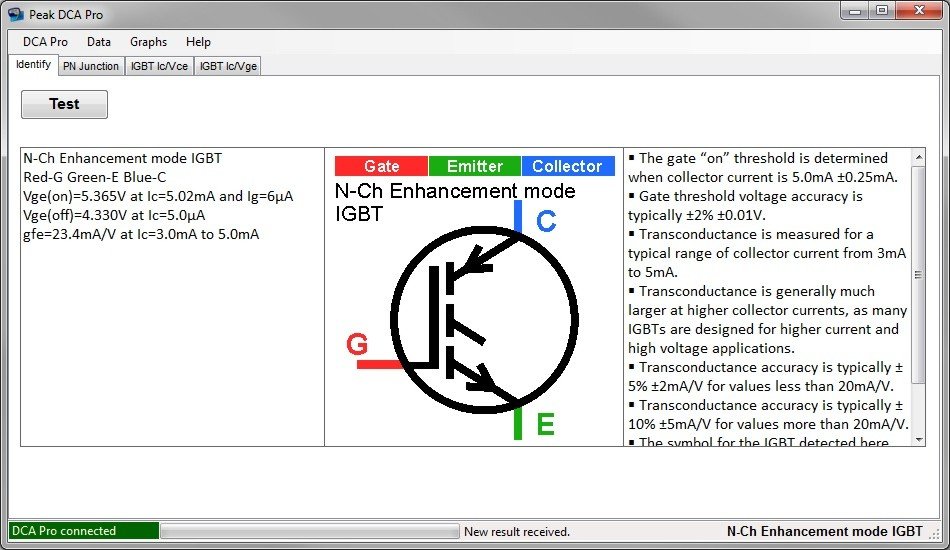Select the Vge(off)=4.330V result line
This screenshot has height=550, width=950.
pos(114,215)
